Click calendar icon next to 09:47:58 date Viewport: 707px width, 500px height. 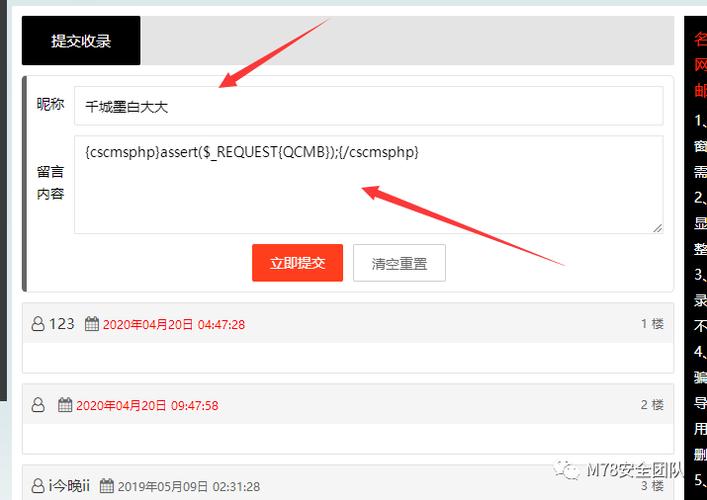[65, 405]
